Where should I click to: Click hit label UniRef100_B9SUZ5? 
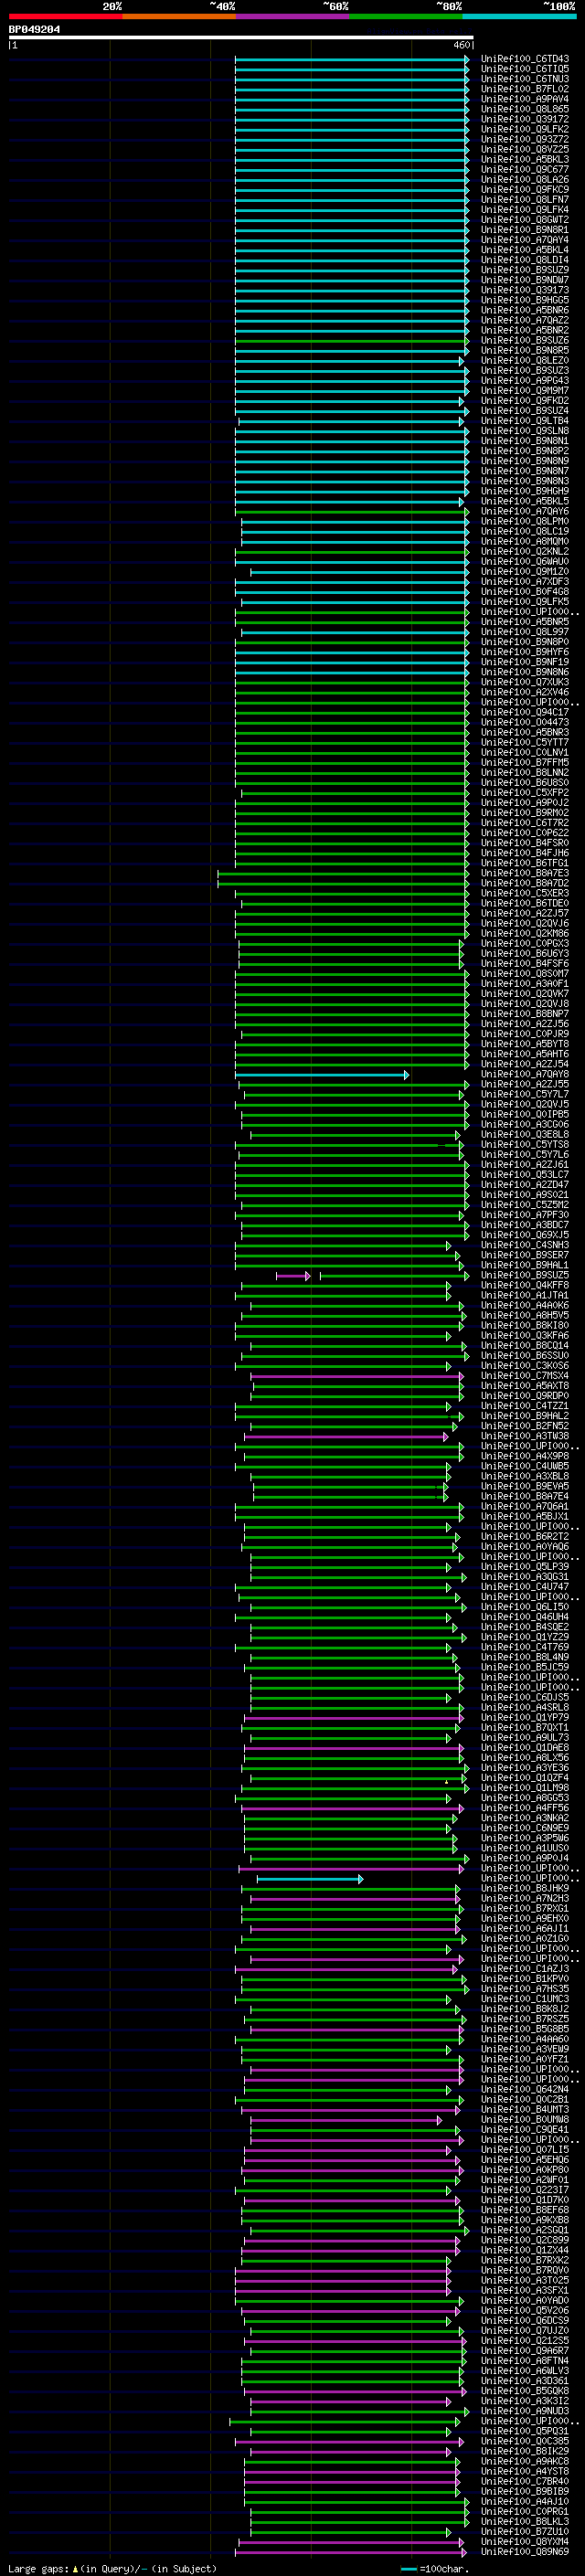pos(525,1276)
